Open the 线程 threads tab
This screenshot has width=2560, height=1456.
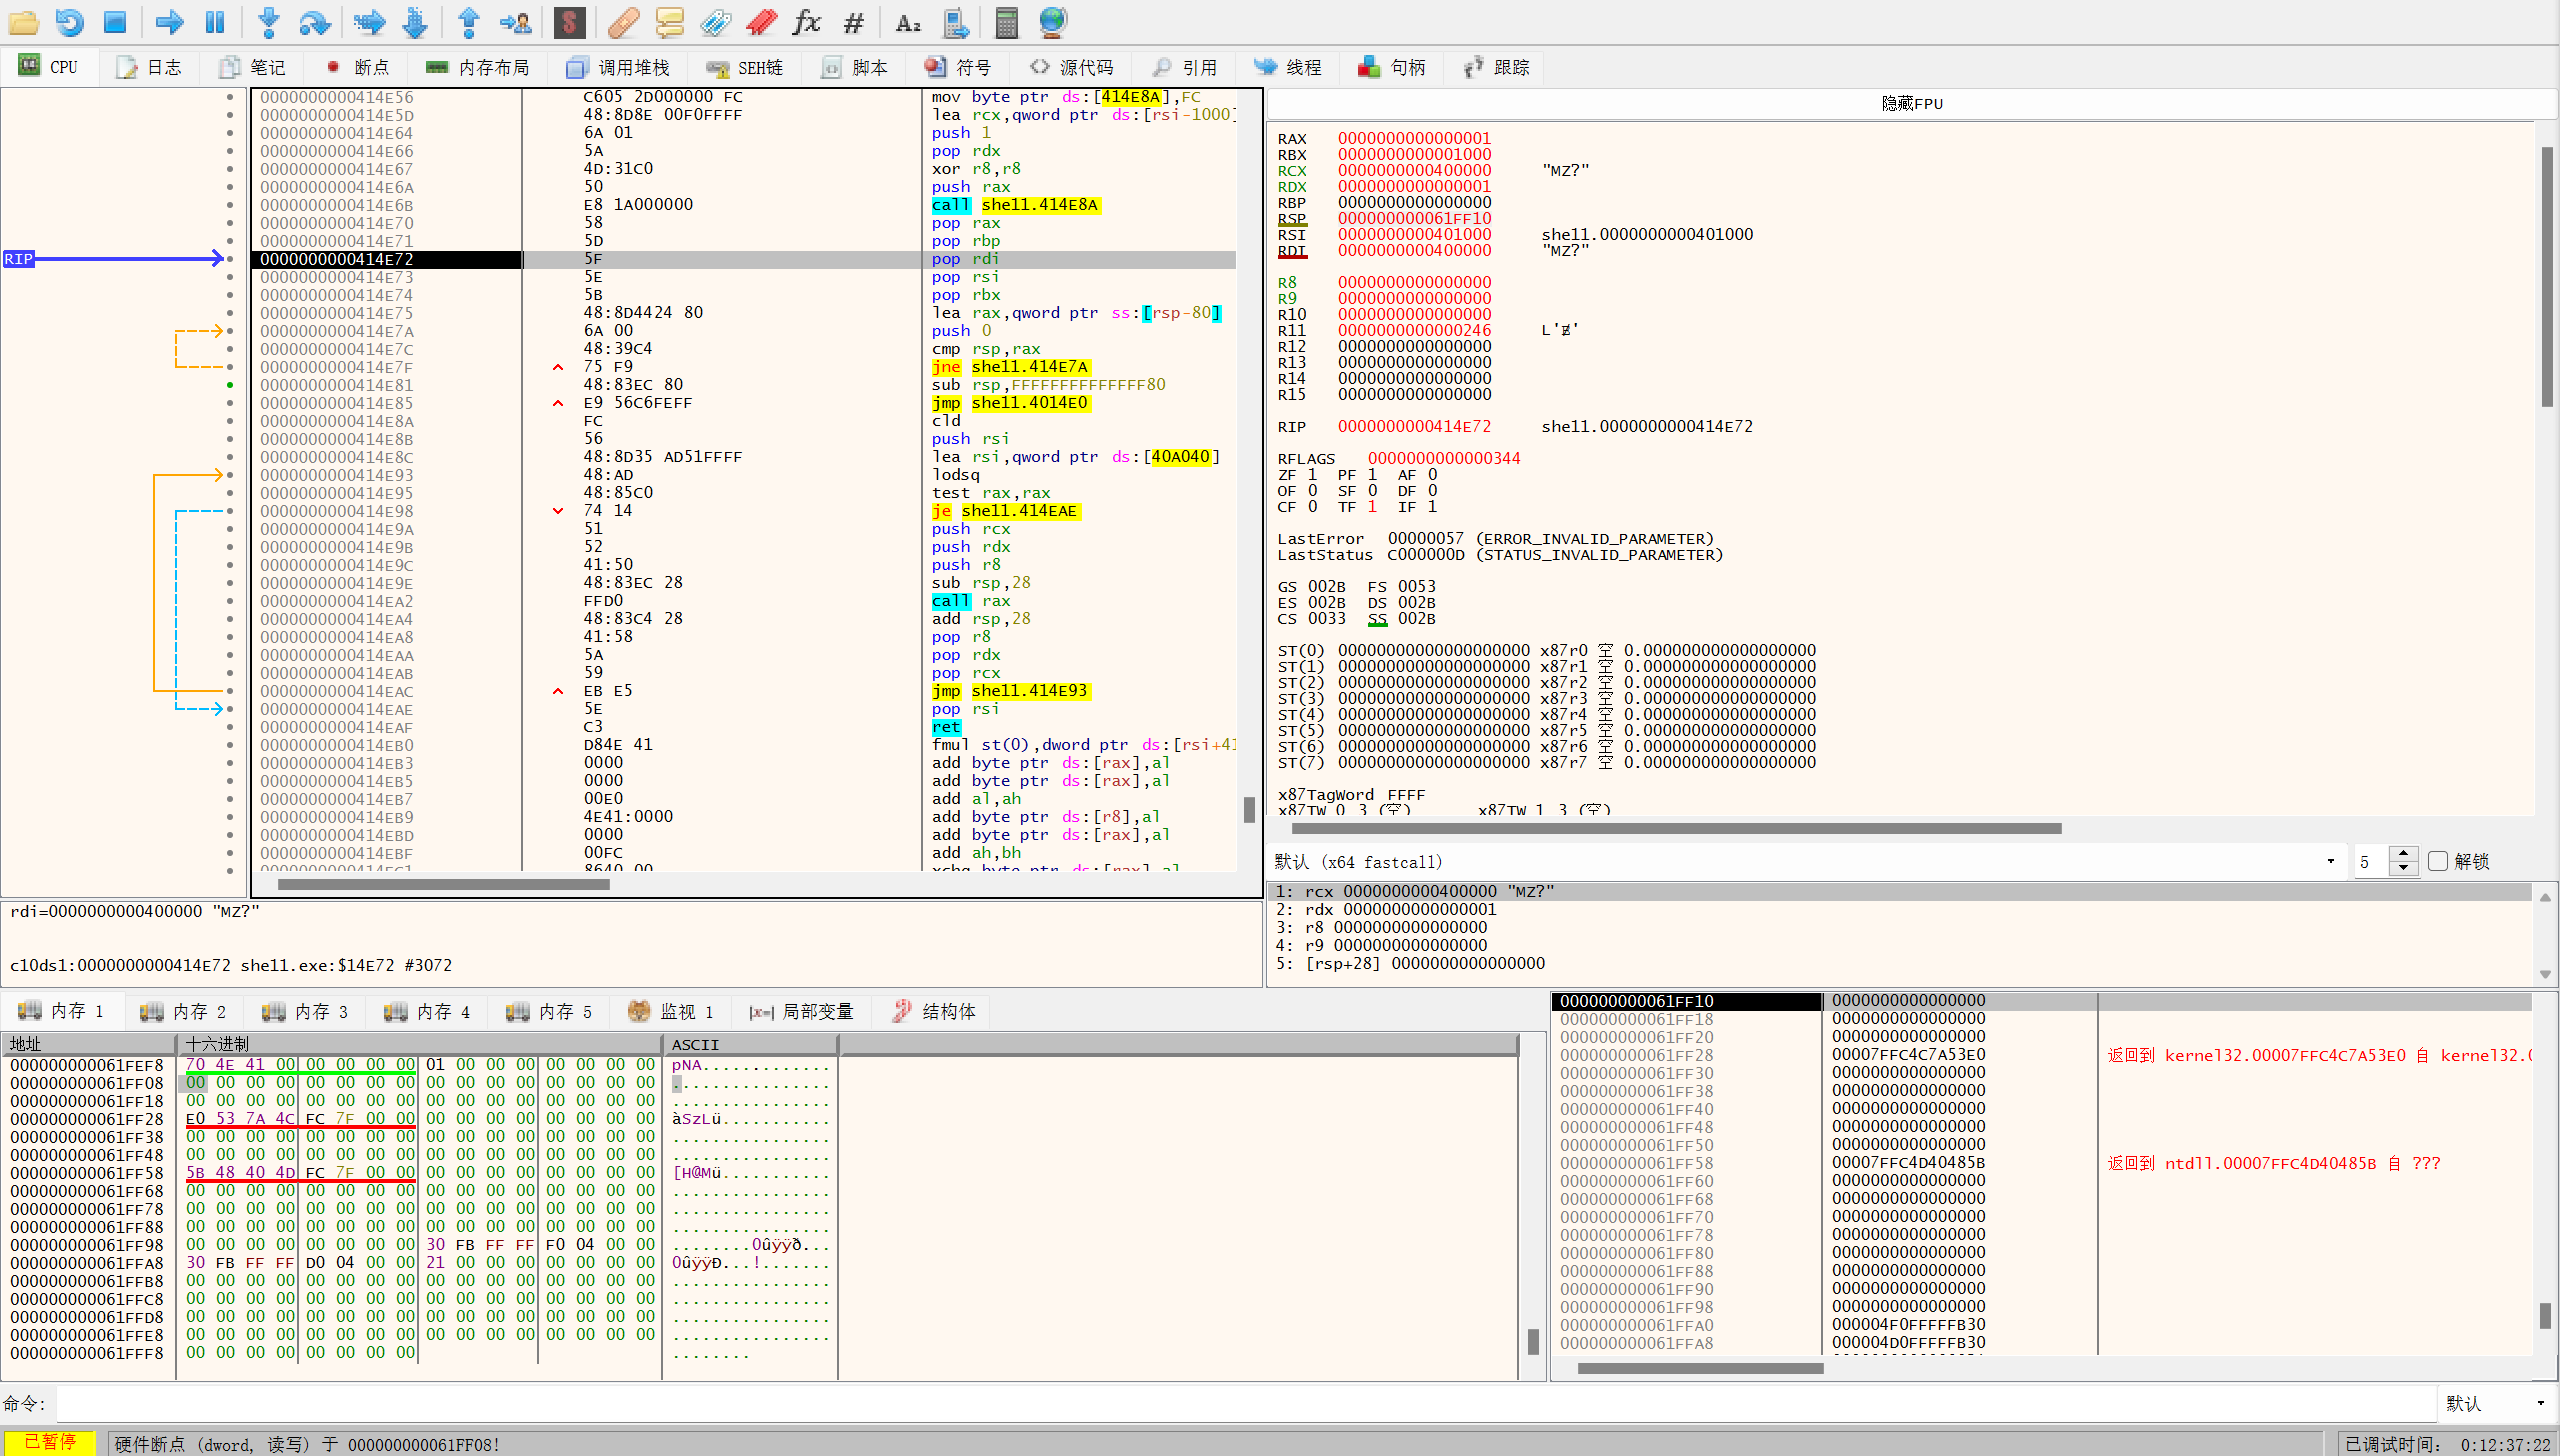[x=1288, y=67]
